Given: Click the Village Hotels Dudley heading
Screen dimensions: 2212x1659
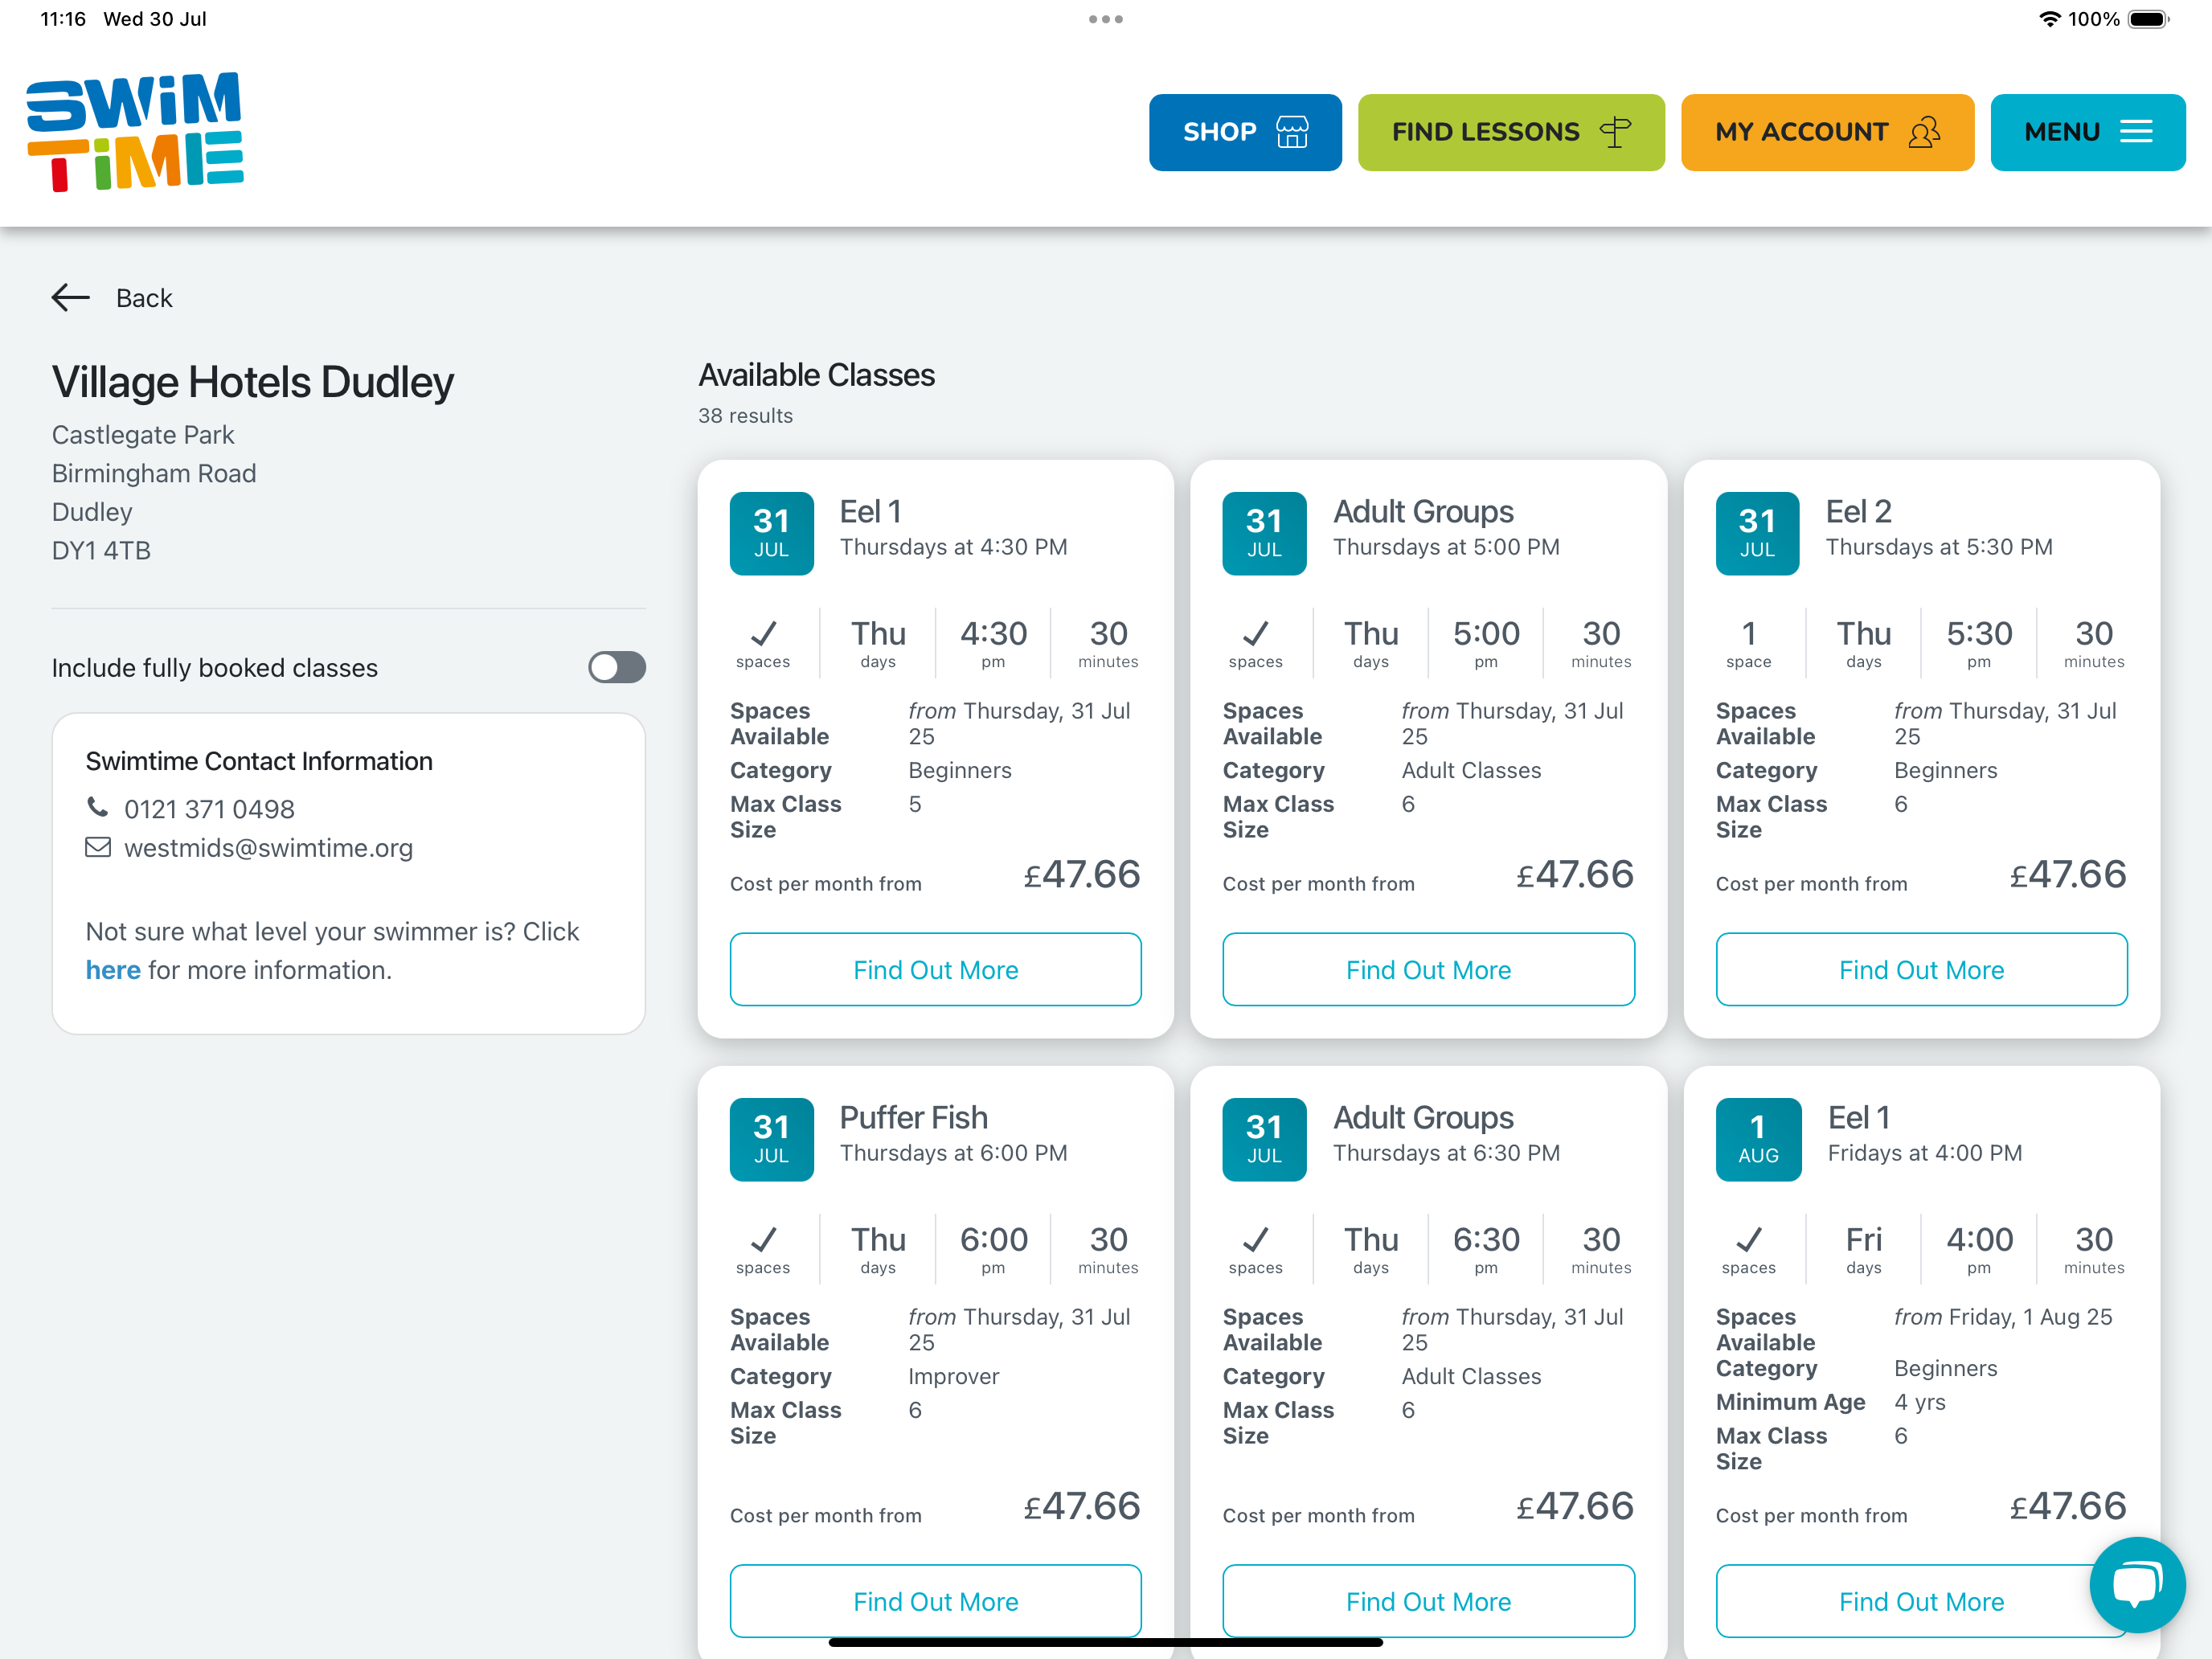Looking at the screenshot, I should (252, 382).
